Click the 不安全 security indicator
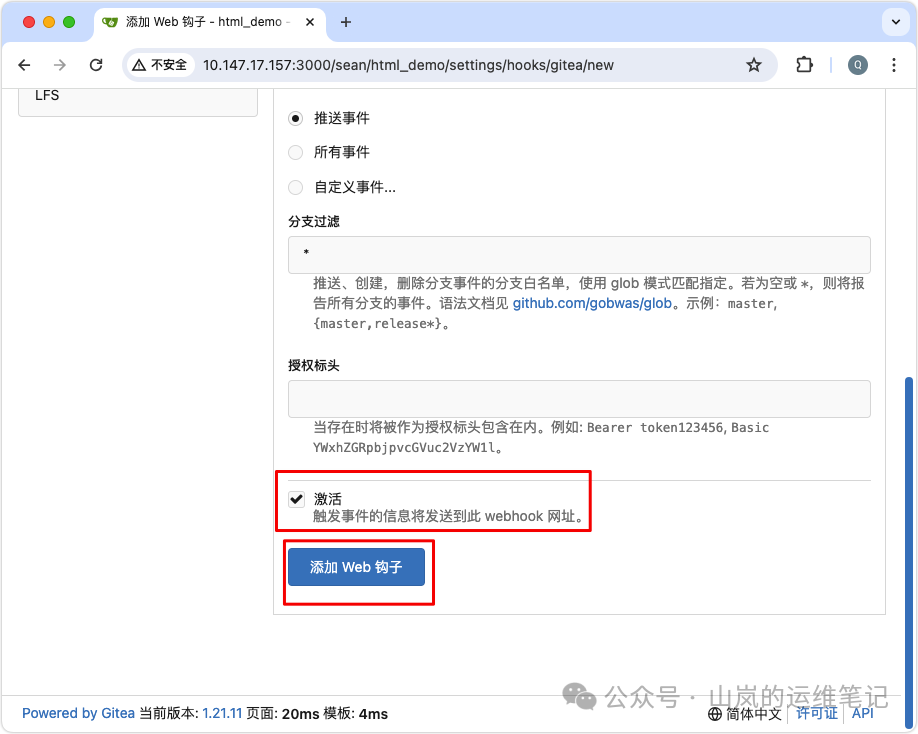 click(x=162, y=64)
